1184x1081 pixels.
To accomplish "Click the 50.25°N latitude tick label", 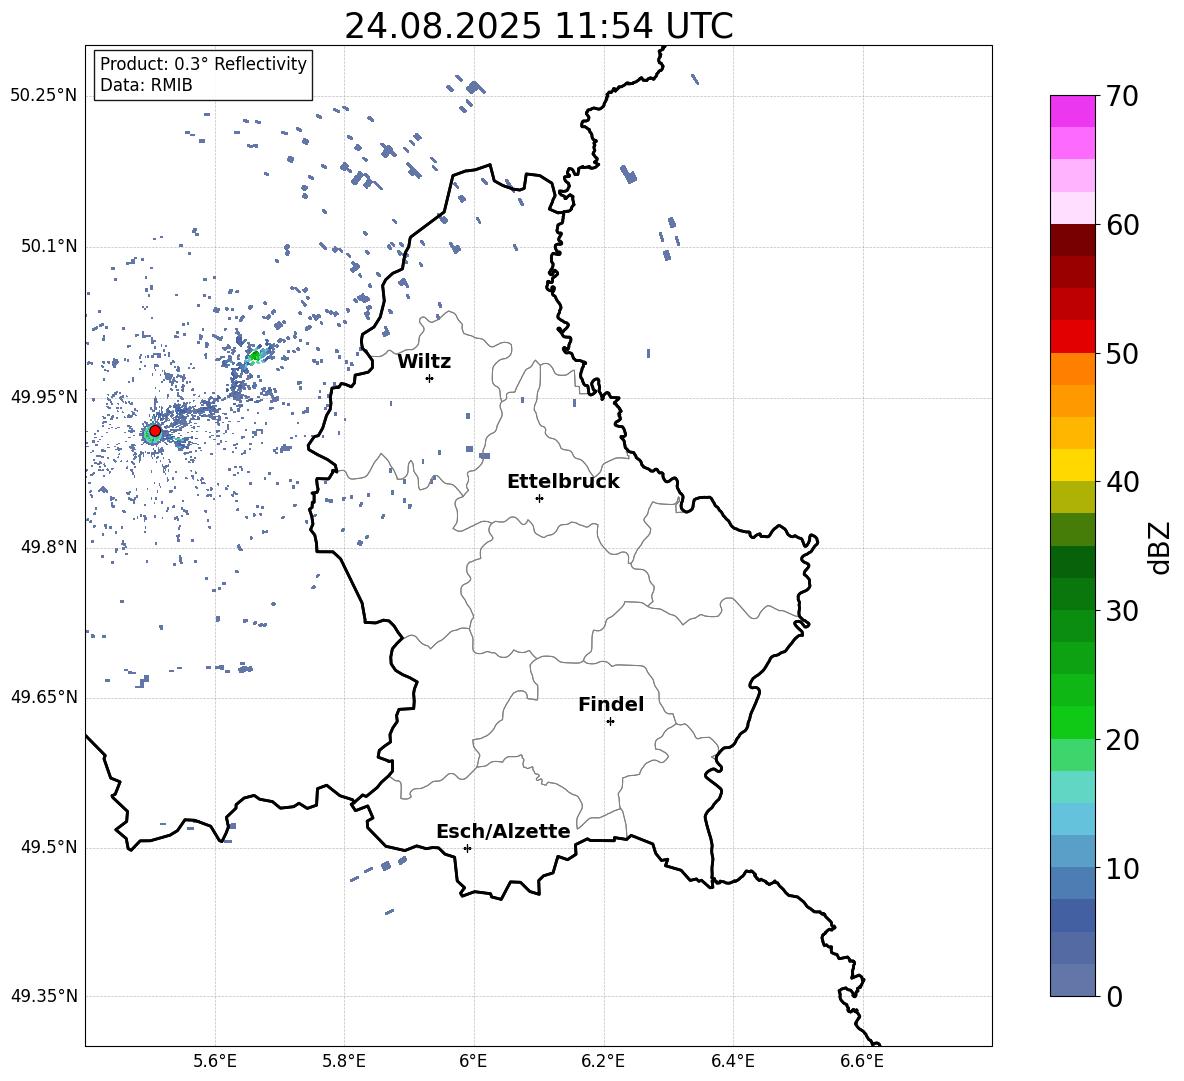I will coord(44,96).
